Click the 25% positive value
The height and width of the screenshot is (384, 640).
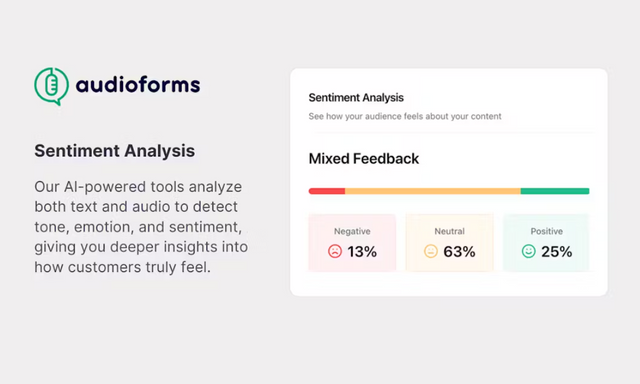(557, 251)
